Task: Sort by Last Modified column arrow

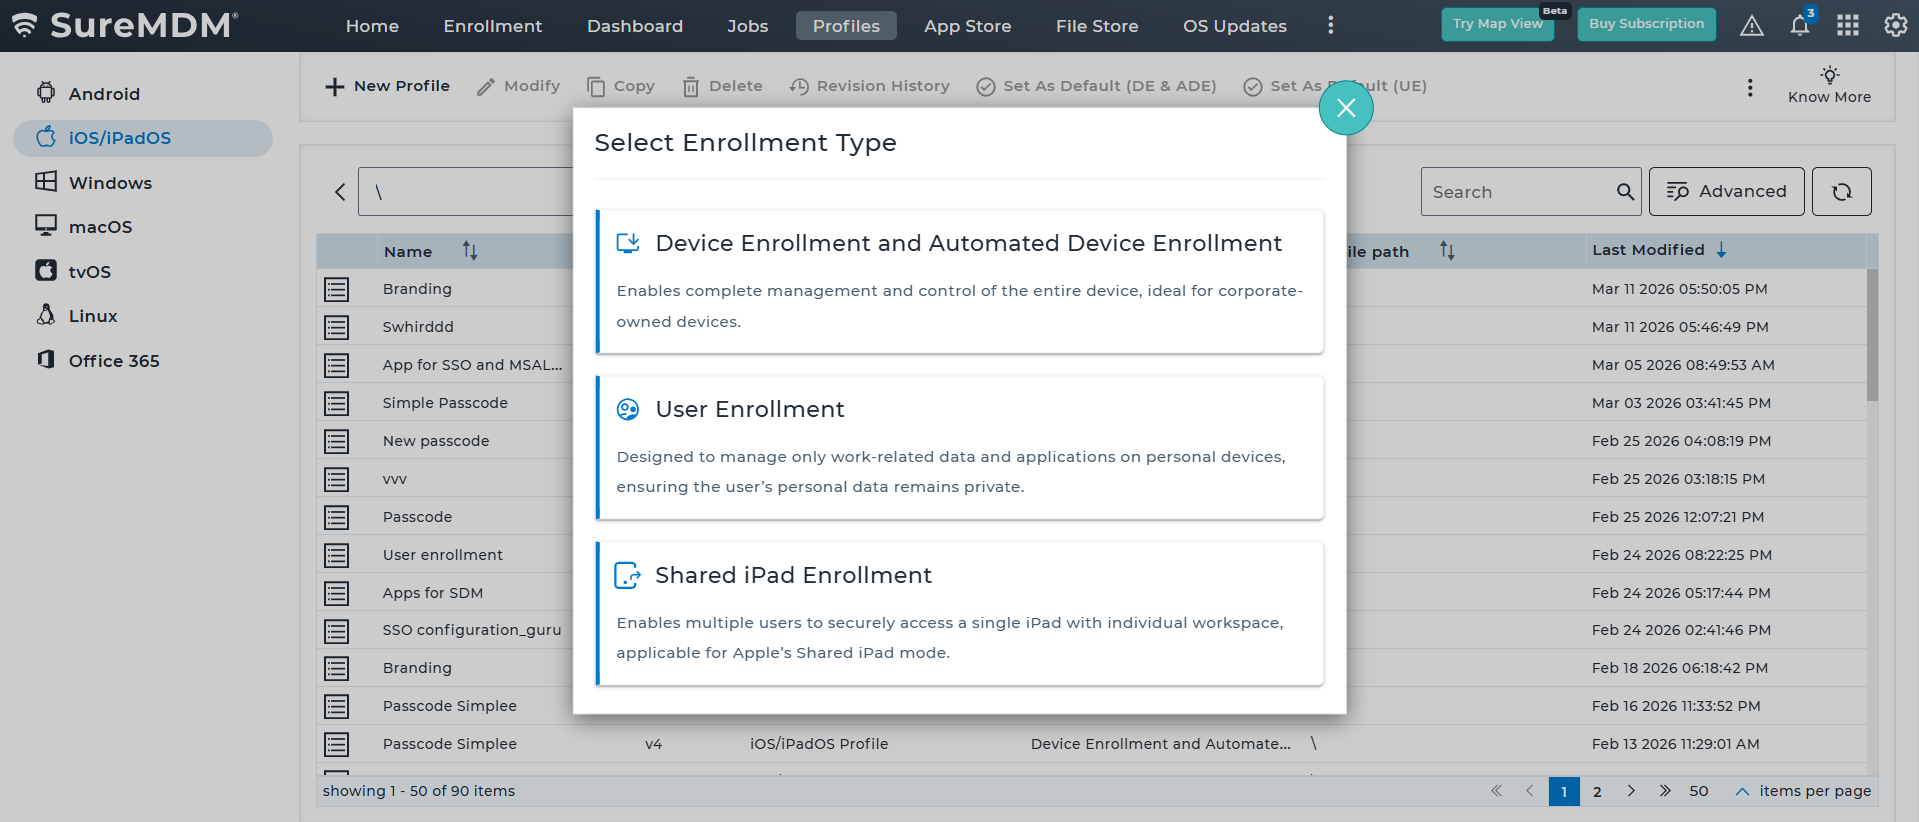Action: pyautogui.click(x=1721, y=251)
